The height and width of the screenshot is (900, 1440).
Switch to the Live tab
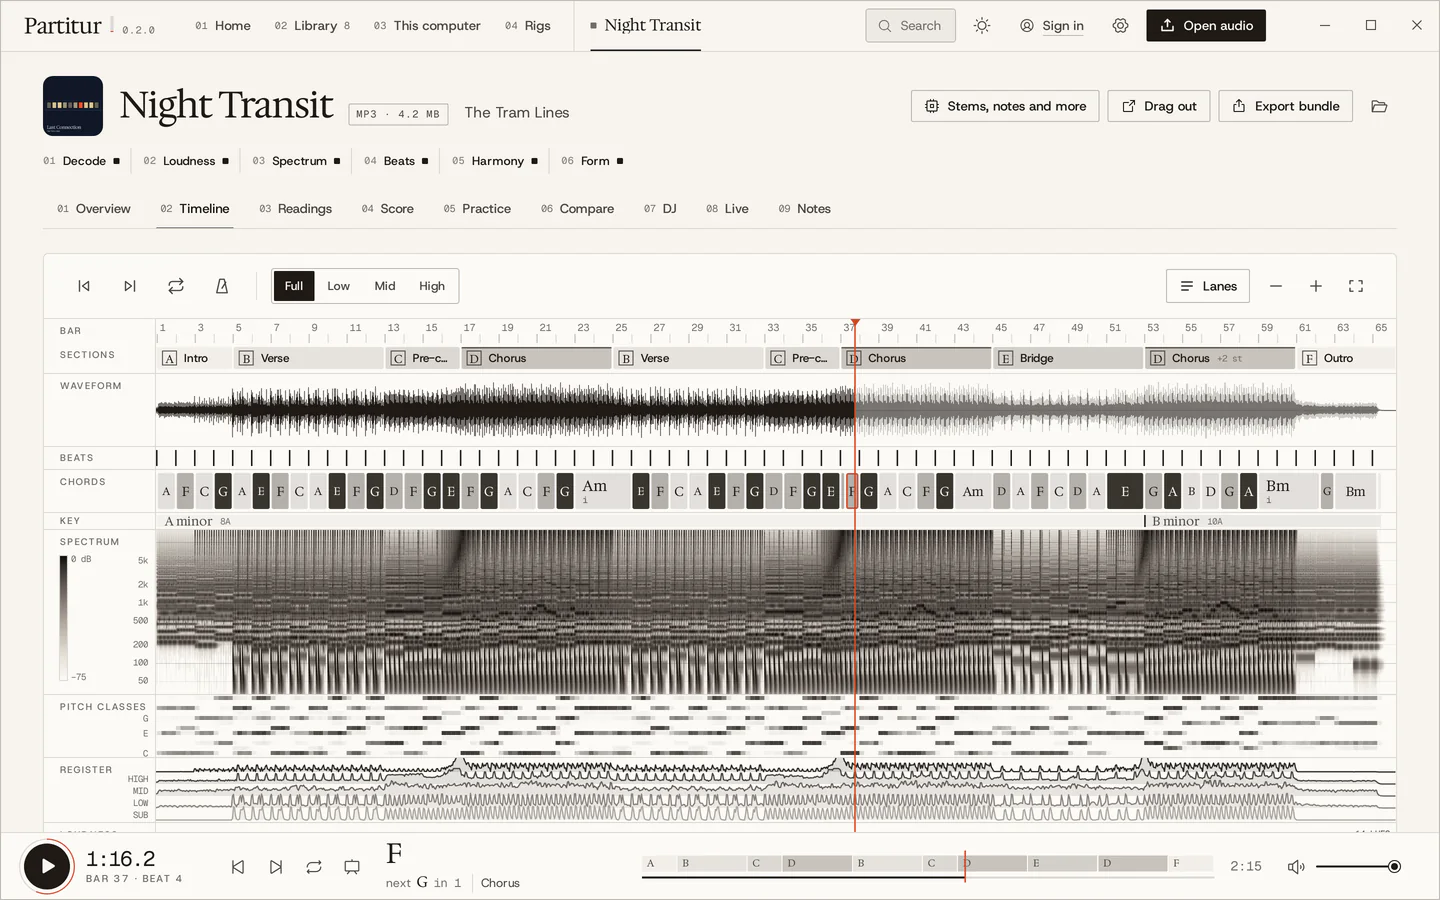[x=727, y=209]
